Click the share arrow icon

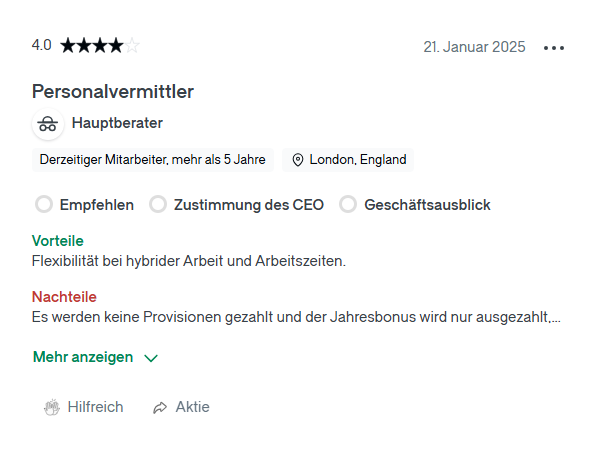point(160,407)
